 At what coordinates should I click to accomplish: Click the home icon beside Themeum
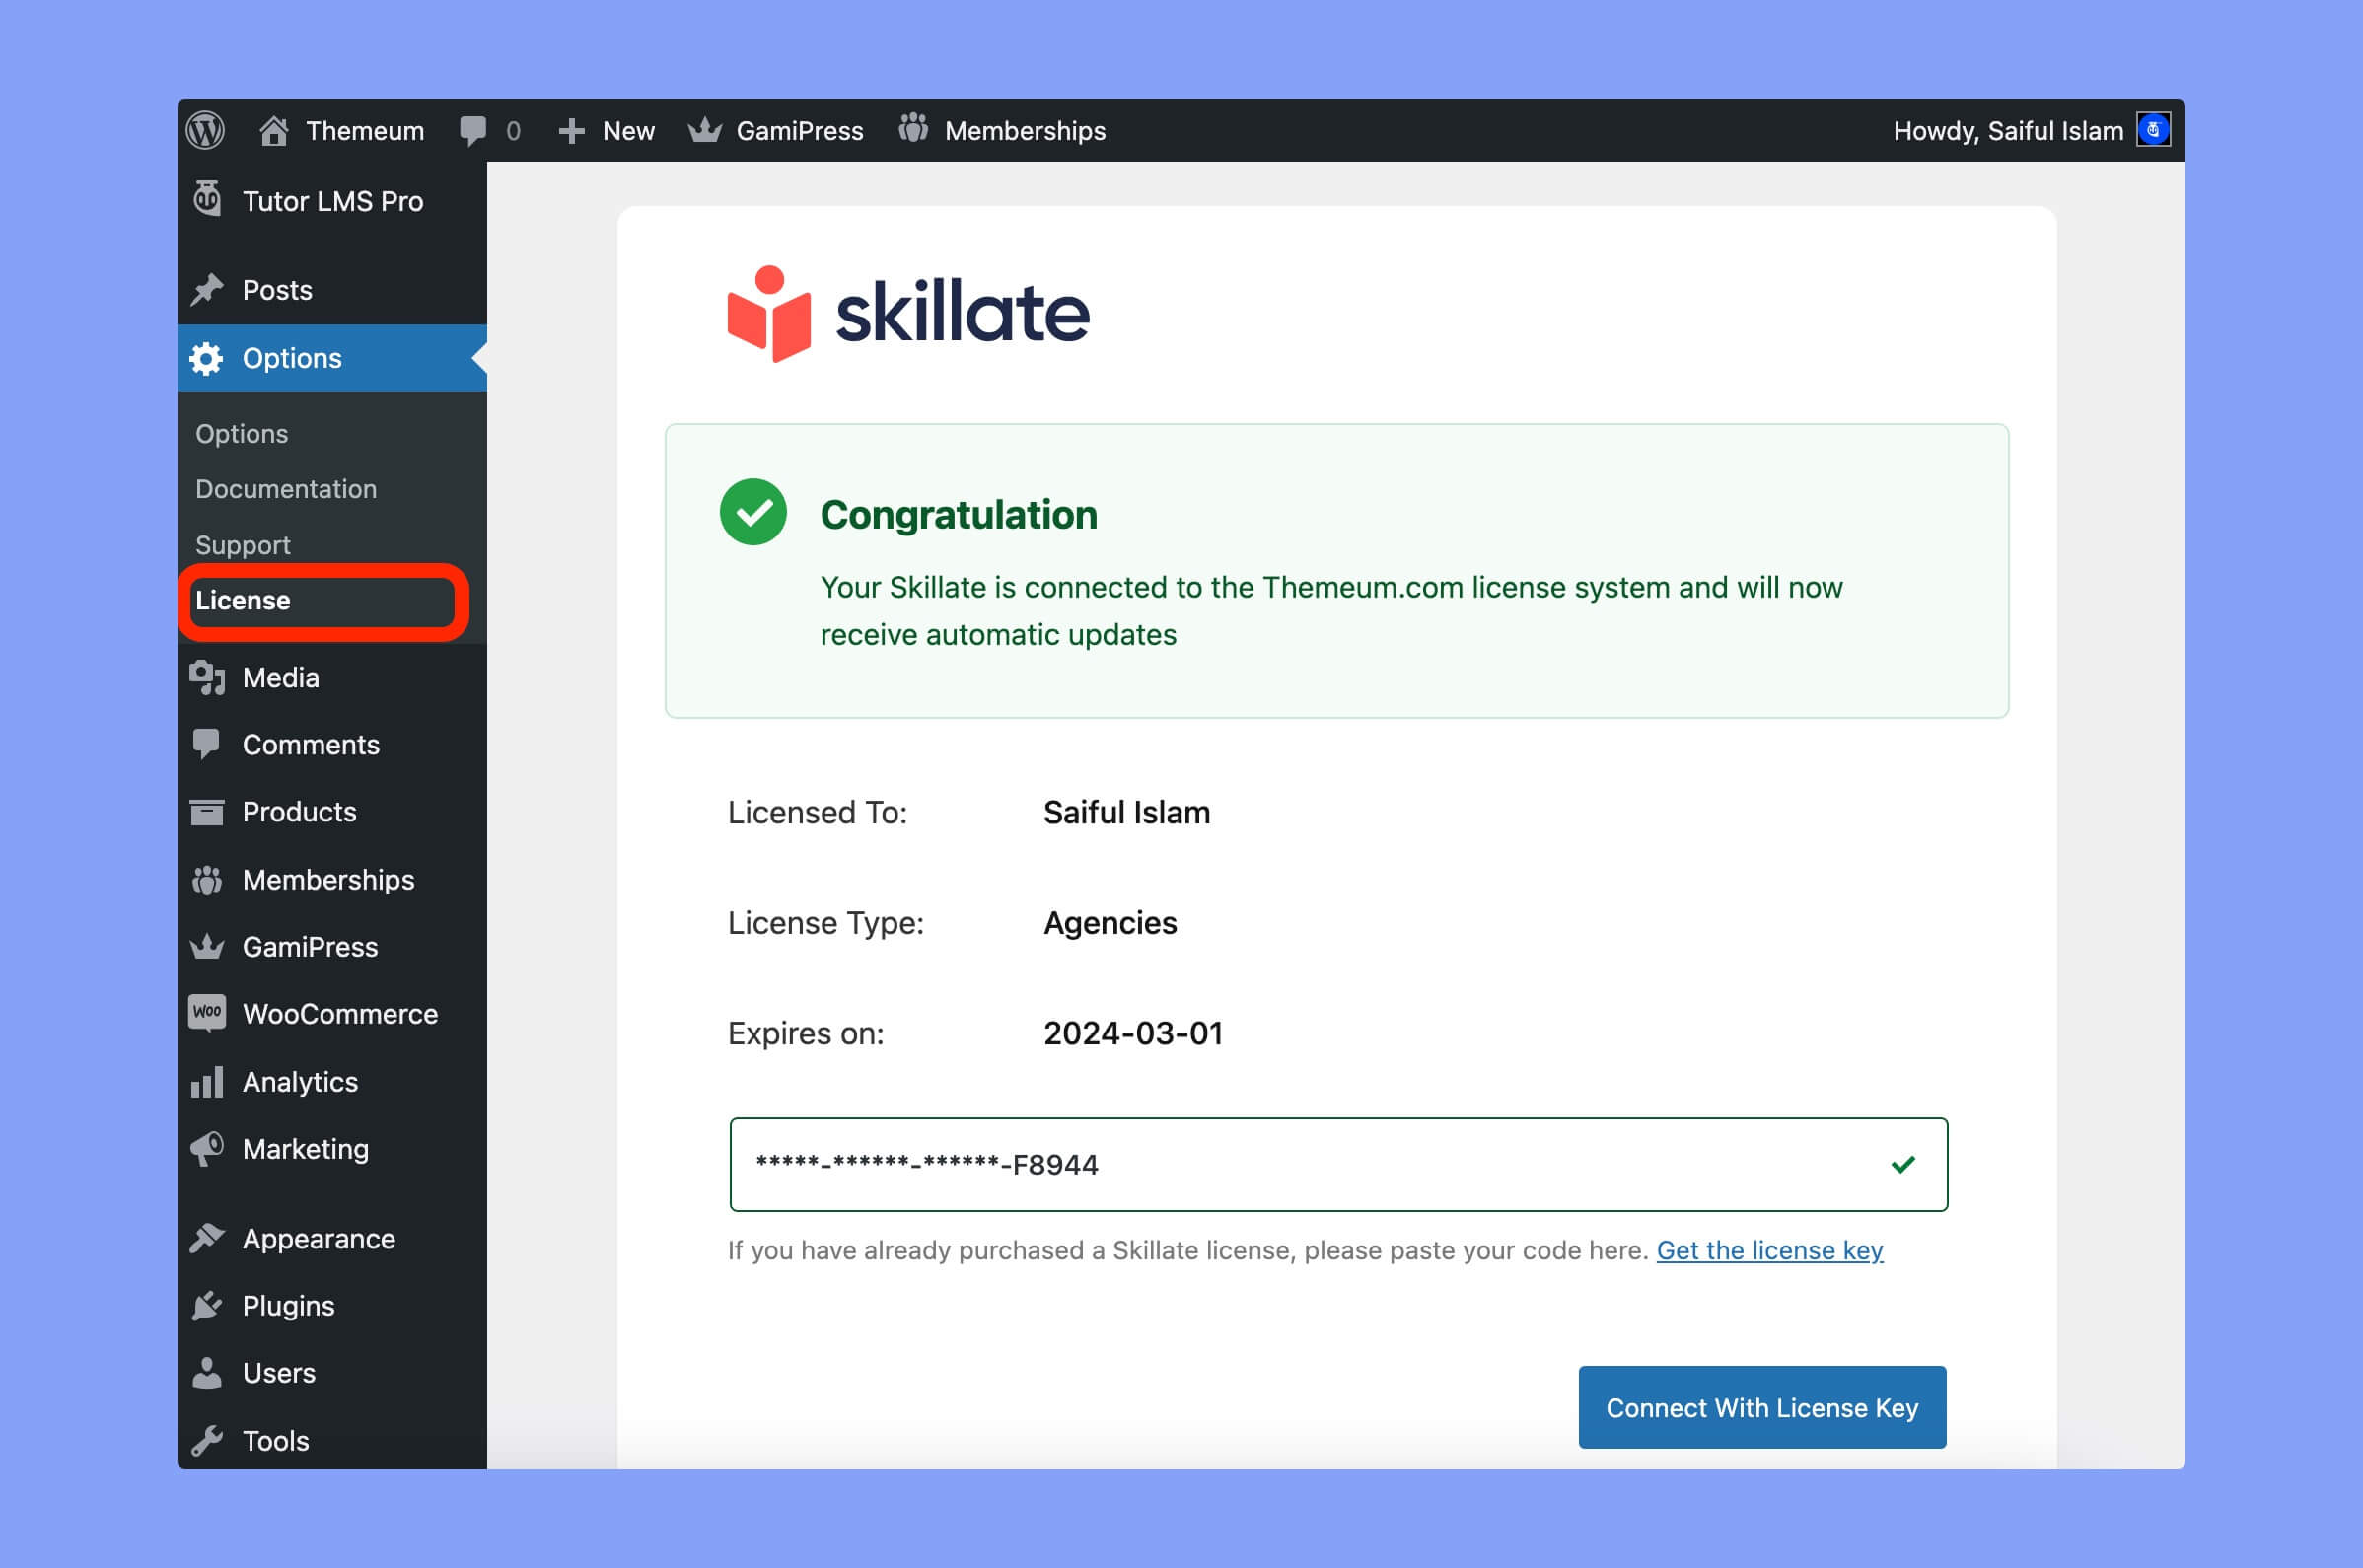click(x=274, y=131)
